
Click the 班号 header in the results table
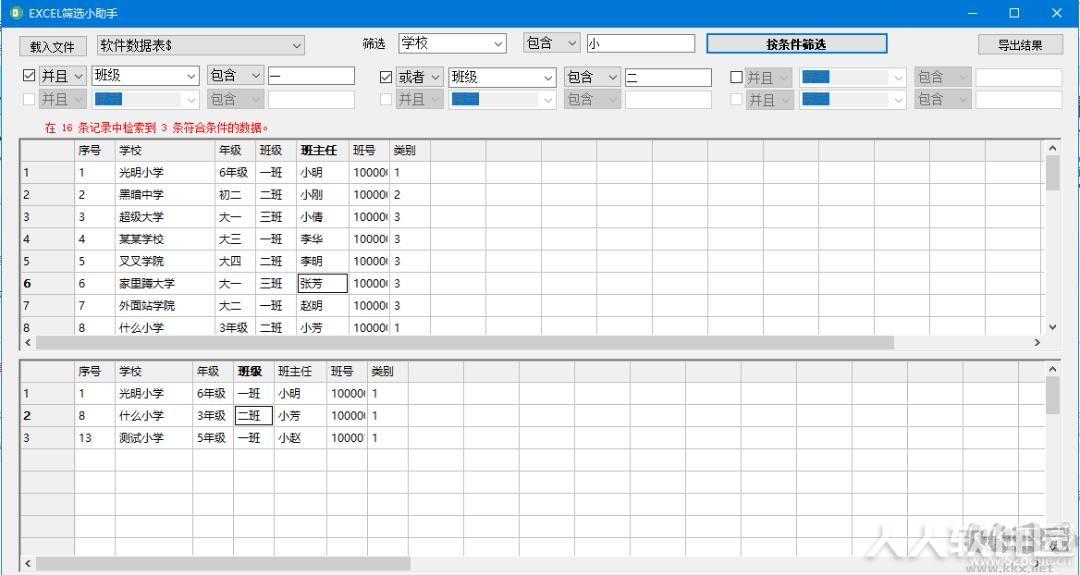click(348, 371)
